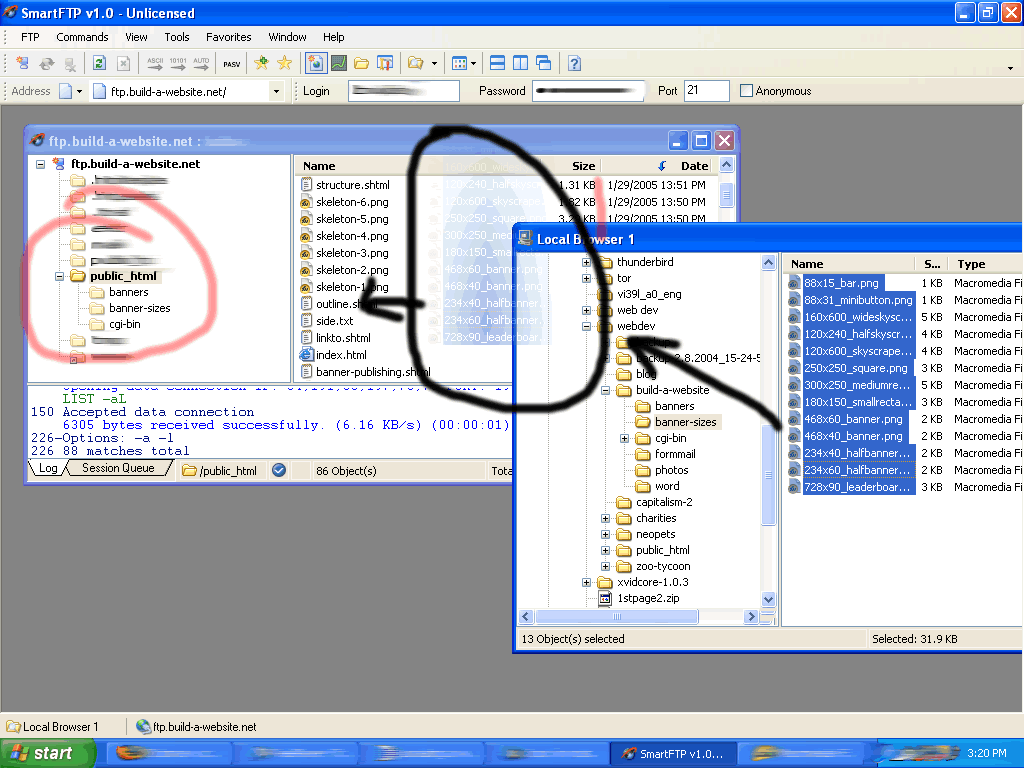The image size is (1024, 768).
Task: Open dropdown next to local browser icon
Action: click(434, 63)
